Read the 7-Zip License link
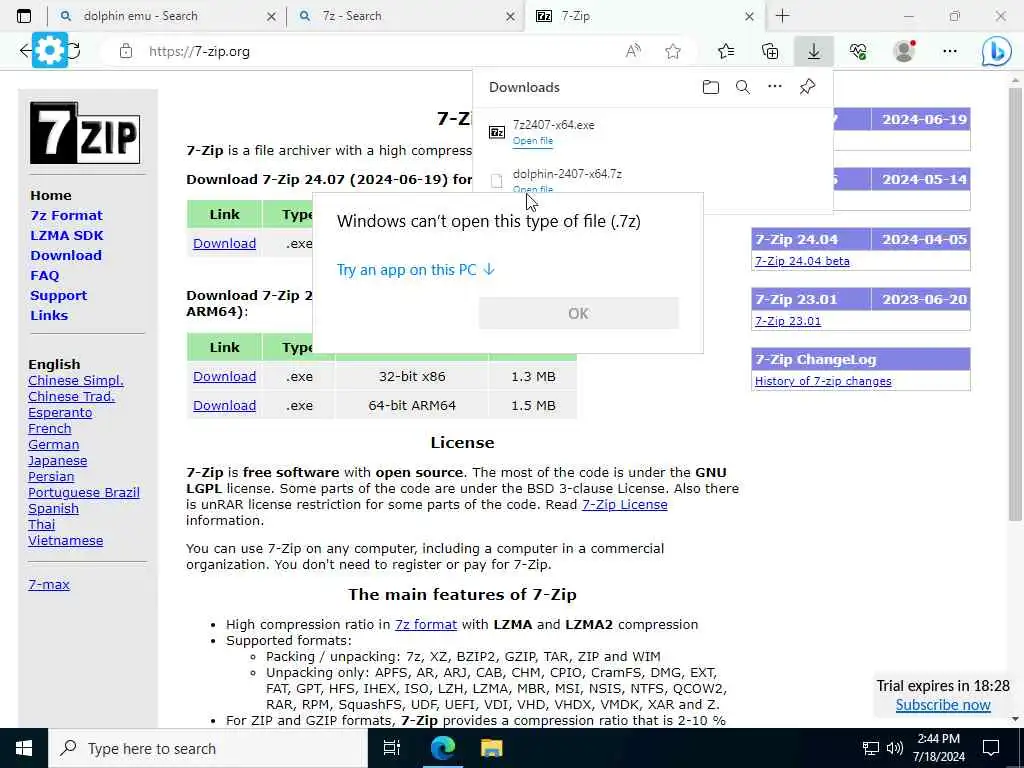1024x768 pixels. coord(624,505)
